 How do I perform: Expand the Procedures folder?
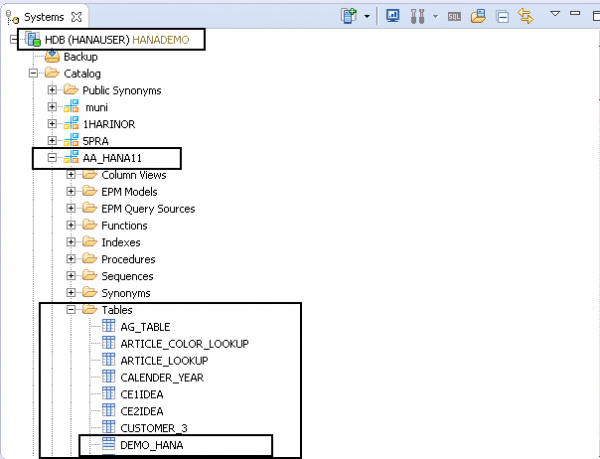coord(71,259)
